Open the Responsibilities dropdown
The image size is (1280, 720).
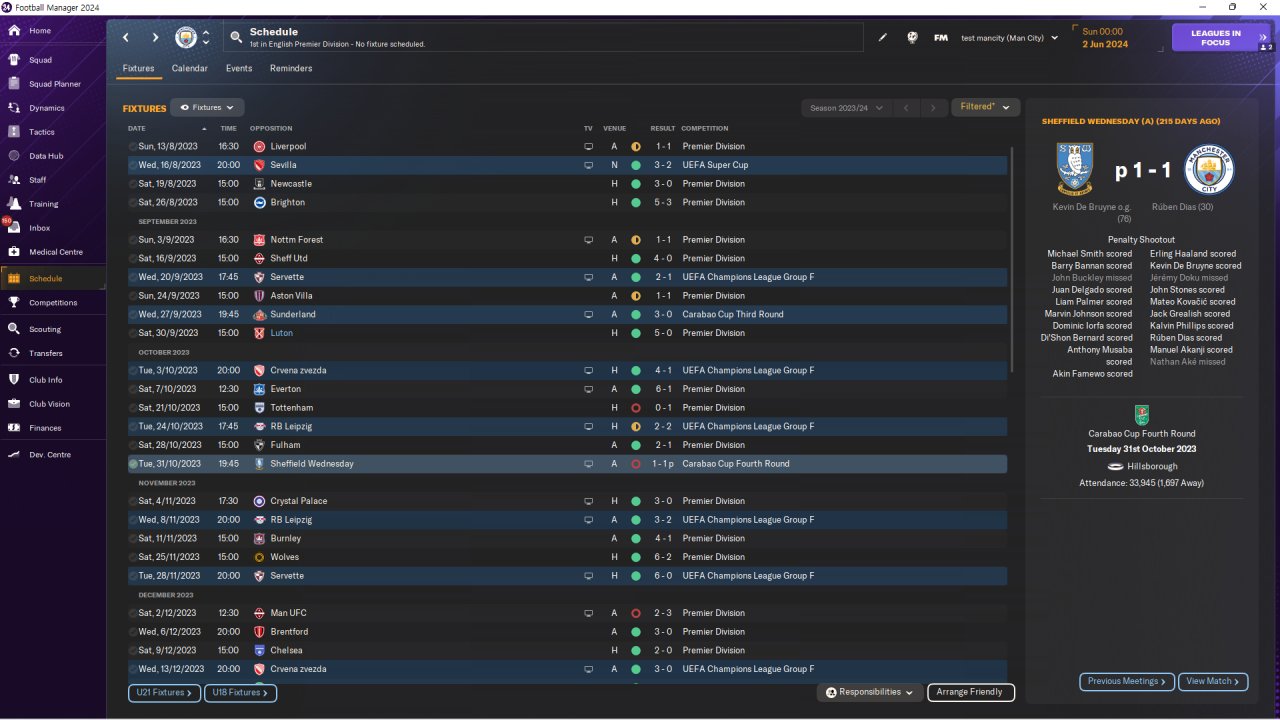pyautogui.click(x=869, y=692)
